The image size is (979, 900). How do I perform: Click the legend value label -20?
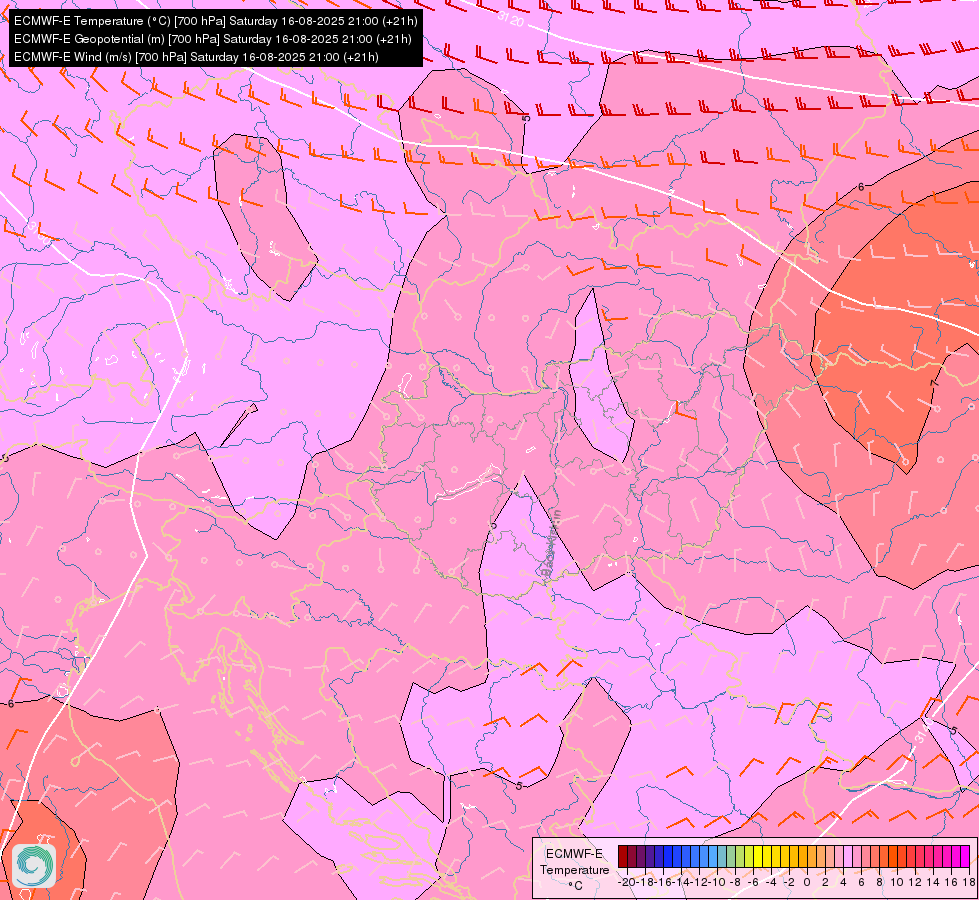click(627, 882)
